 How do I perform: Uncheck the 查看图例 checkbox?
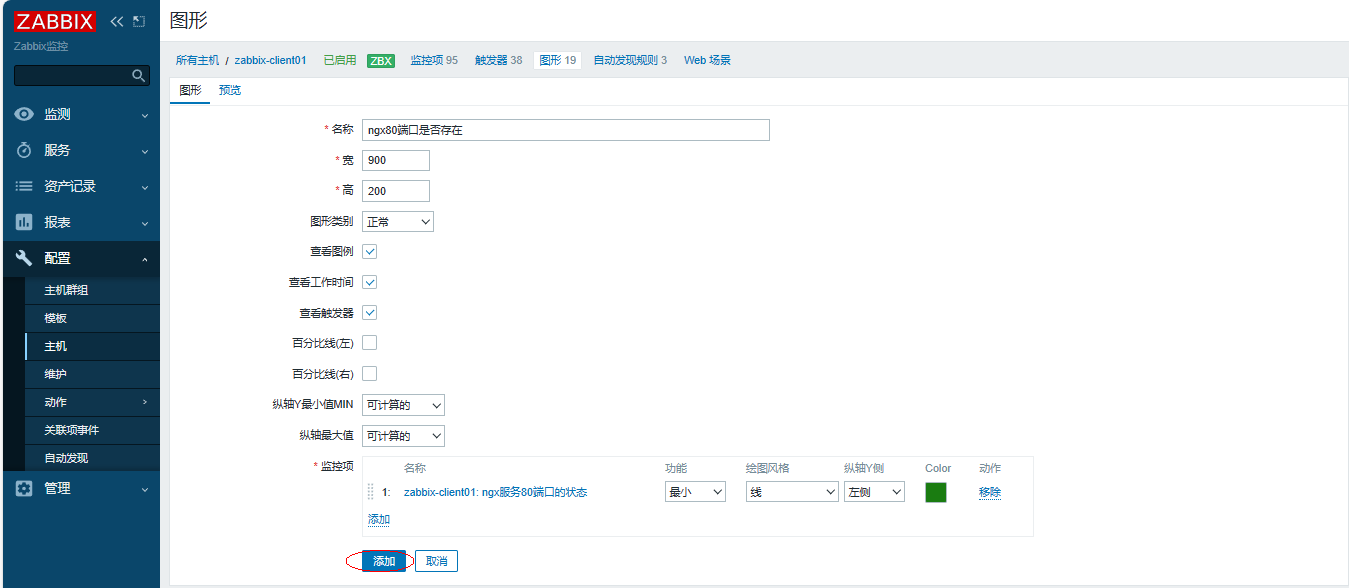(x=369, y=252)
